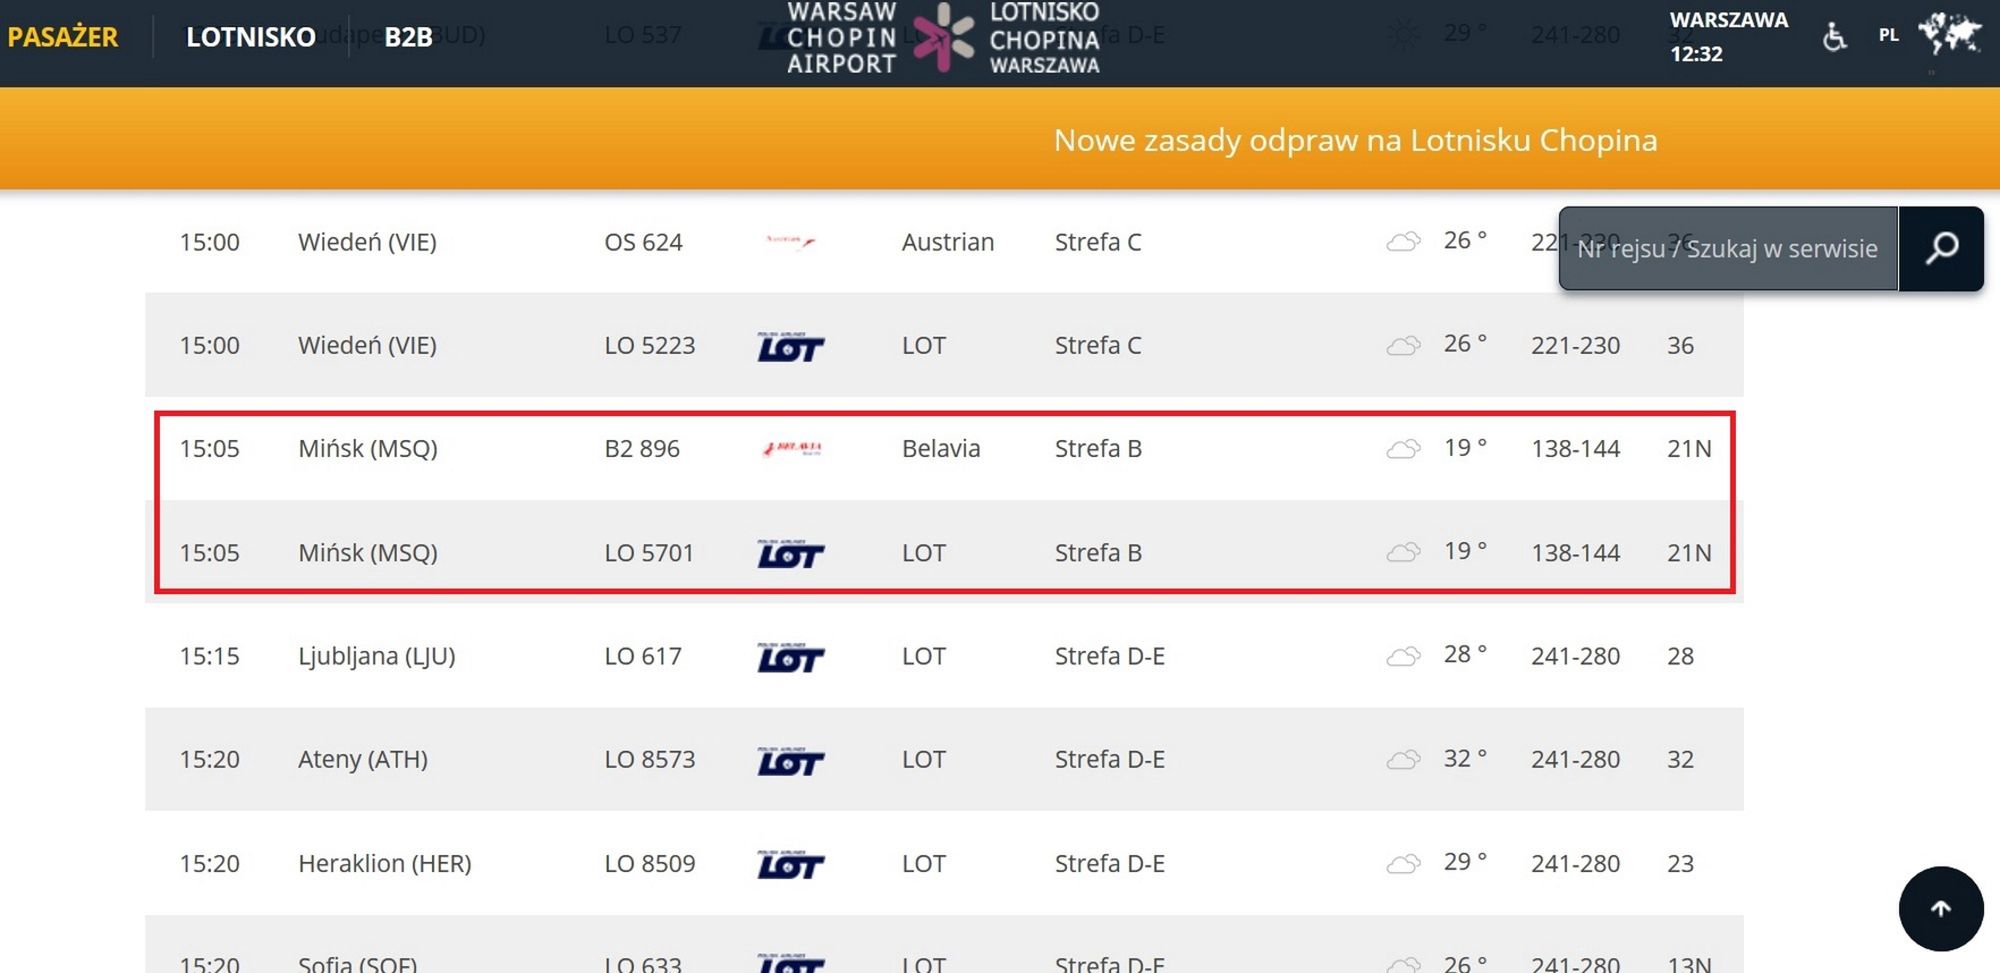Open the accessibility wheelchair icon
Viewport: 2000px width, 973px height.
(1834, 37)
